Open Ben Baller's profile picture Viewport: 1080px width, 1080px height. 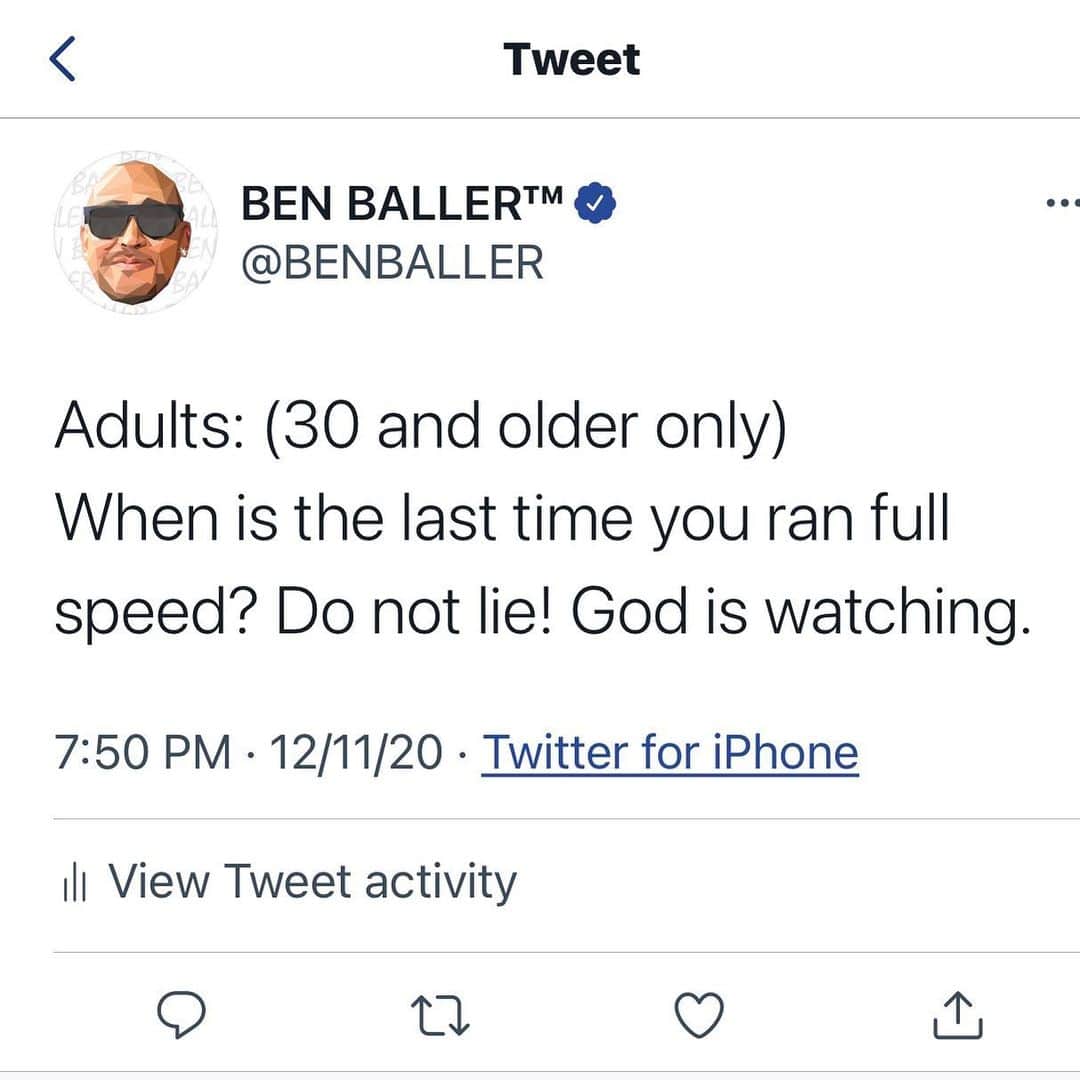point(136,233)
